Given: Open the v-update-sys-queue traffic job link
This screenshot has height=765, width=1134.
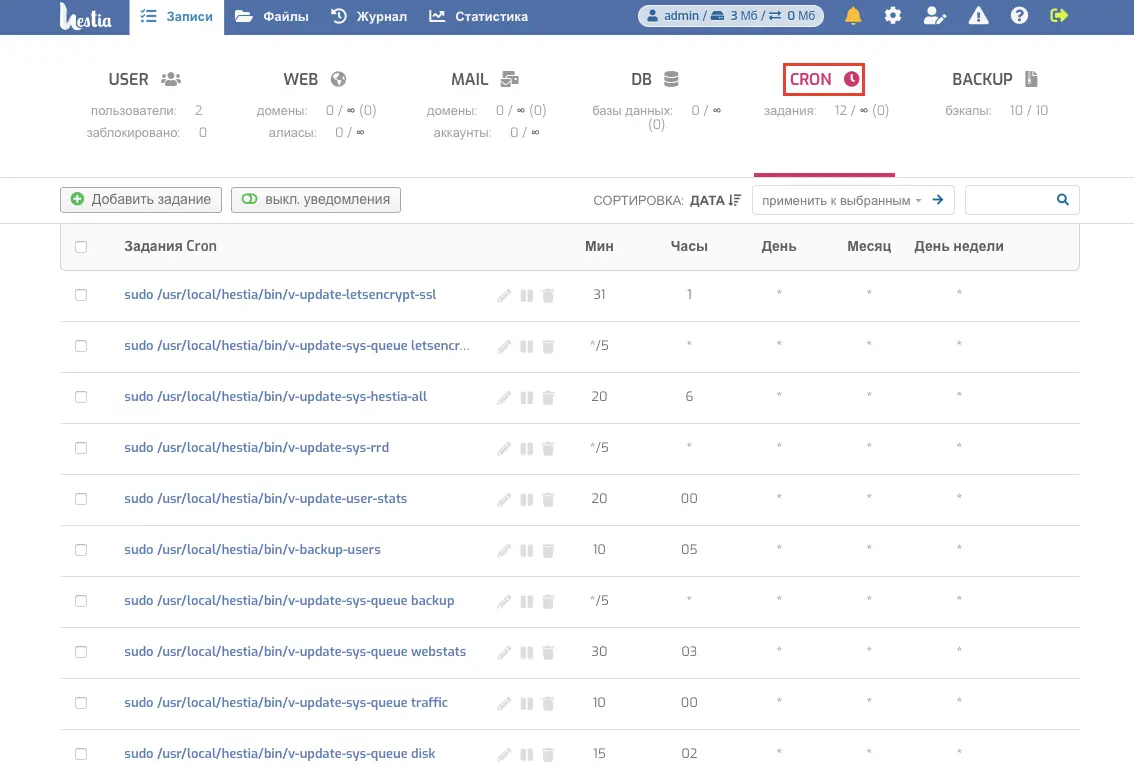Looking at the screenshot, I should (x=286, y=703).
